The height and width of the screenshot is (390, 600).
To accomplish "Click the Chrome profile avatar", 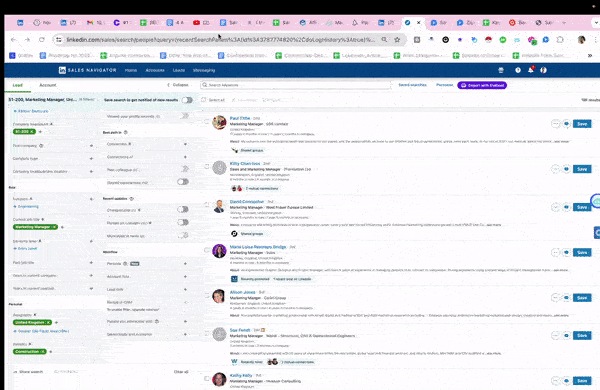I will (x=581, y=39).
